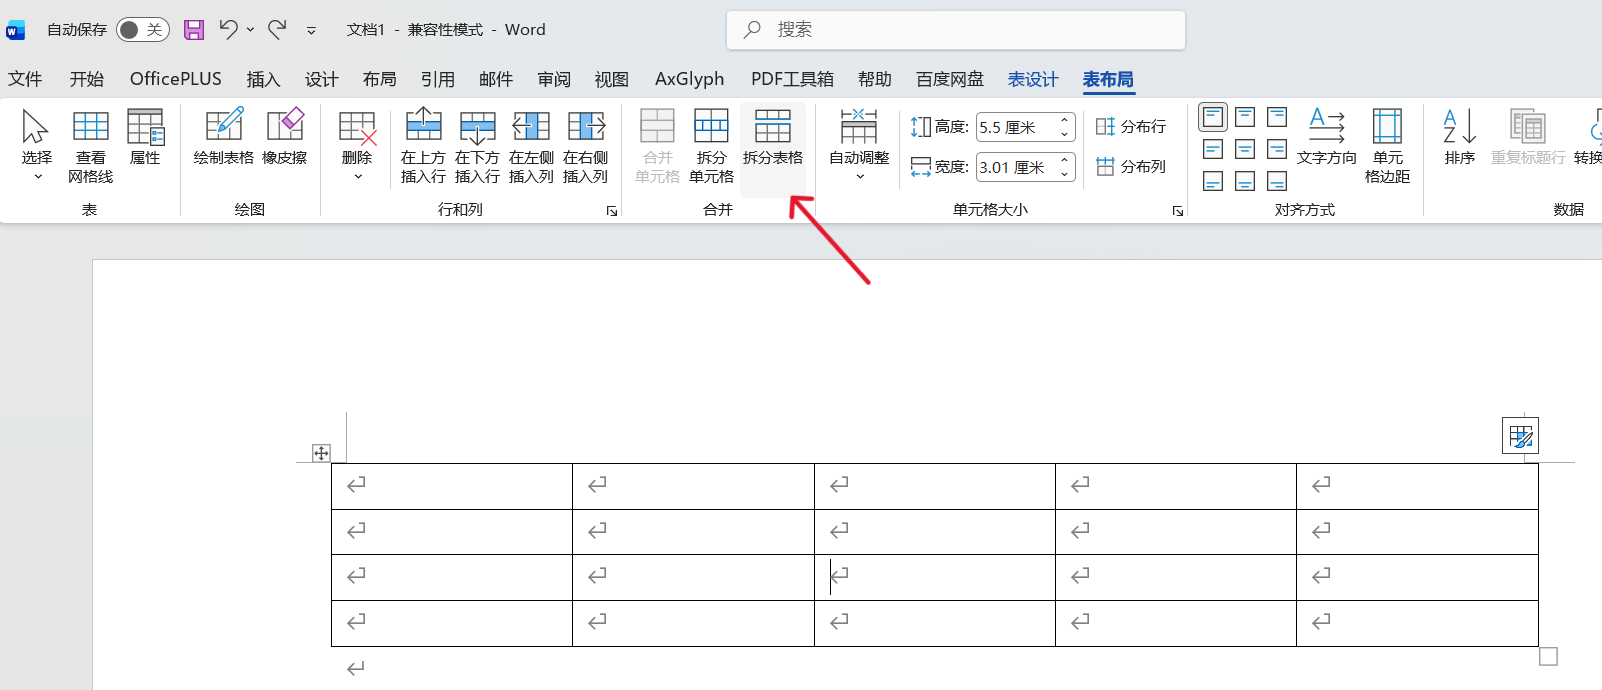1602x690 pixels.
Task: Switch to the 设计 tab
Action: click(322, 79)
